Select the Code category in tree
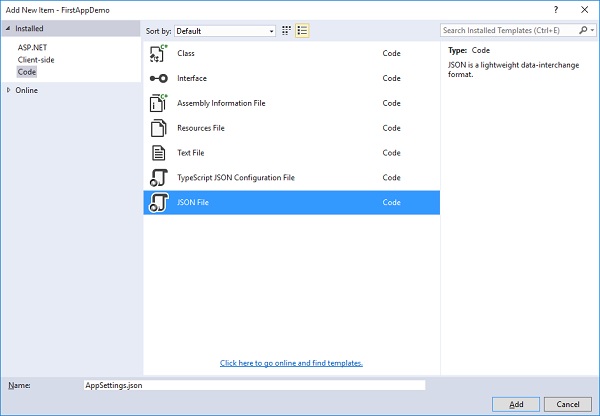Image resolution: width=600 pixels, height=416 pixels. tap(26, 72)
